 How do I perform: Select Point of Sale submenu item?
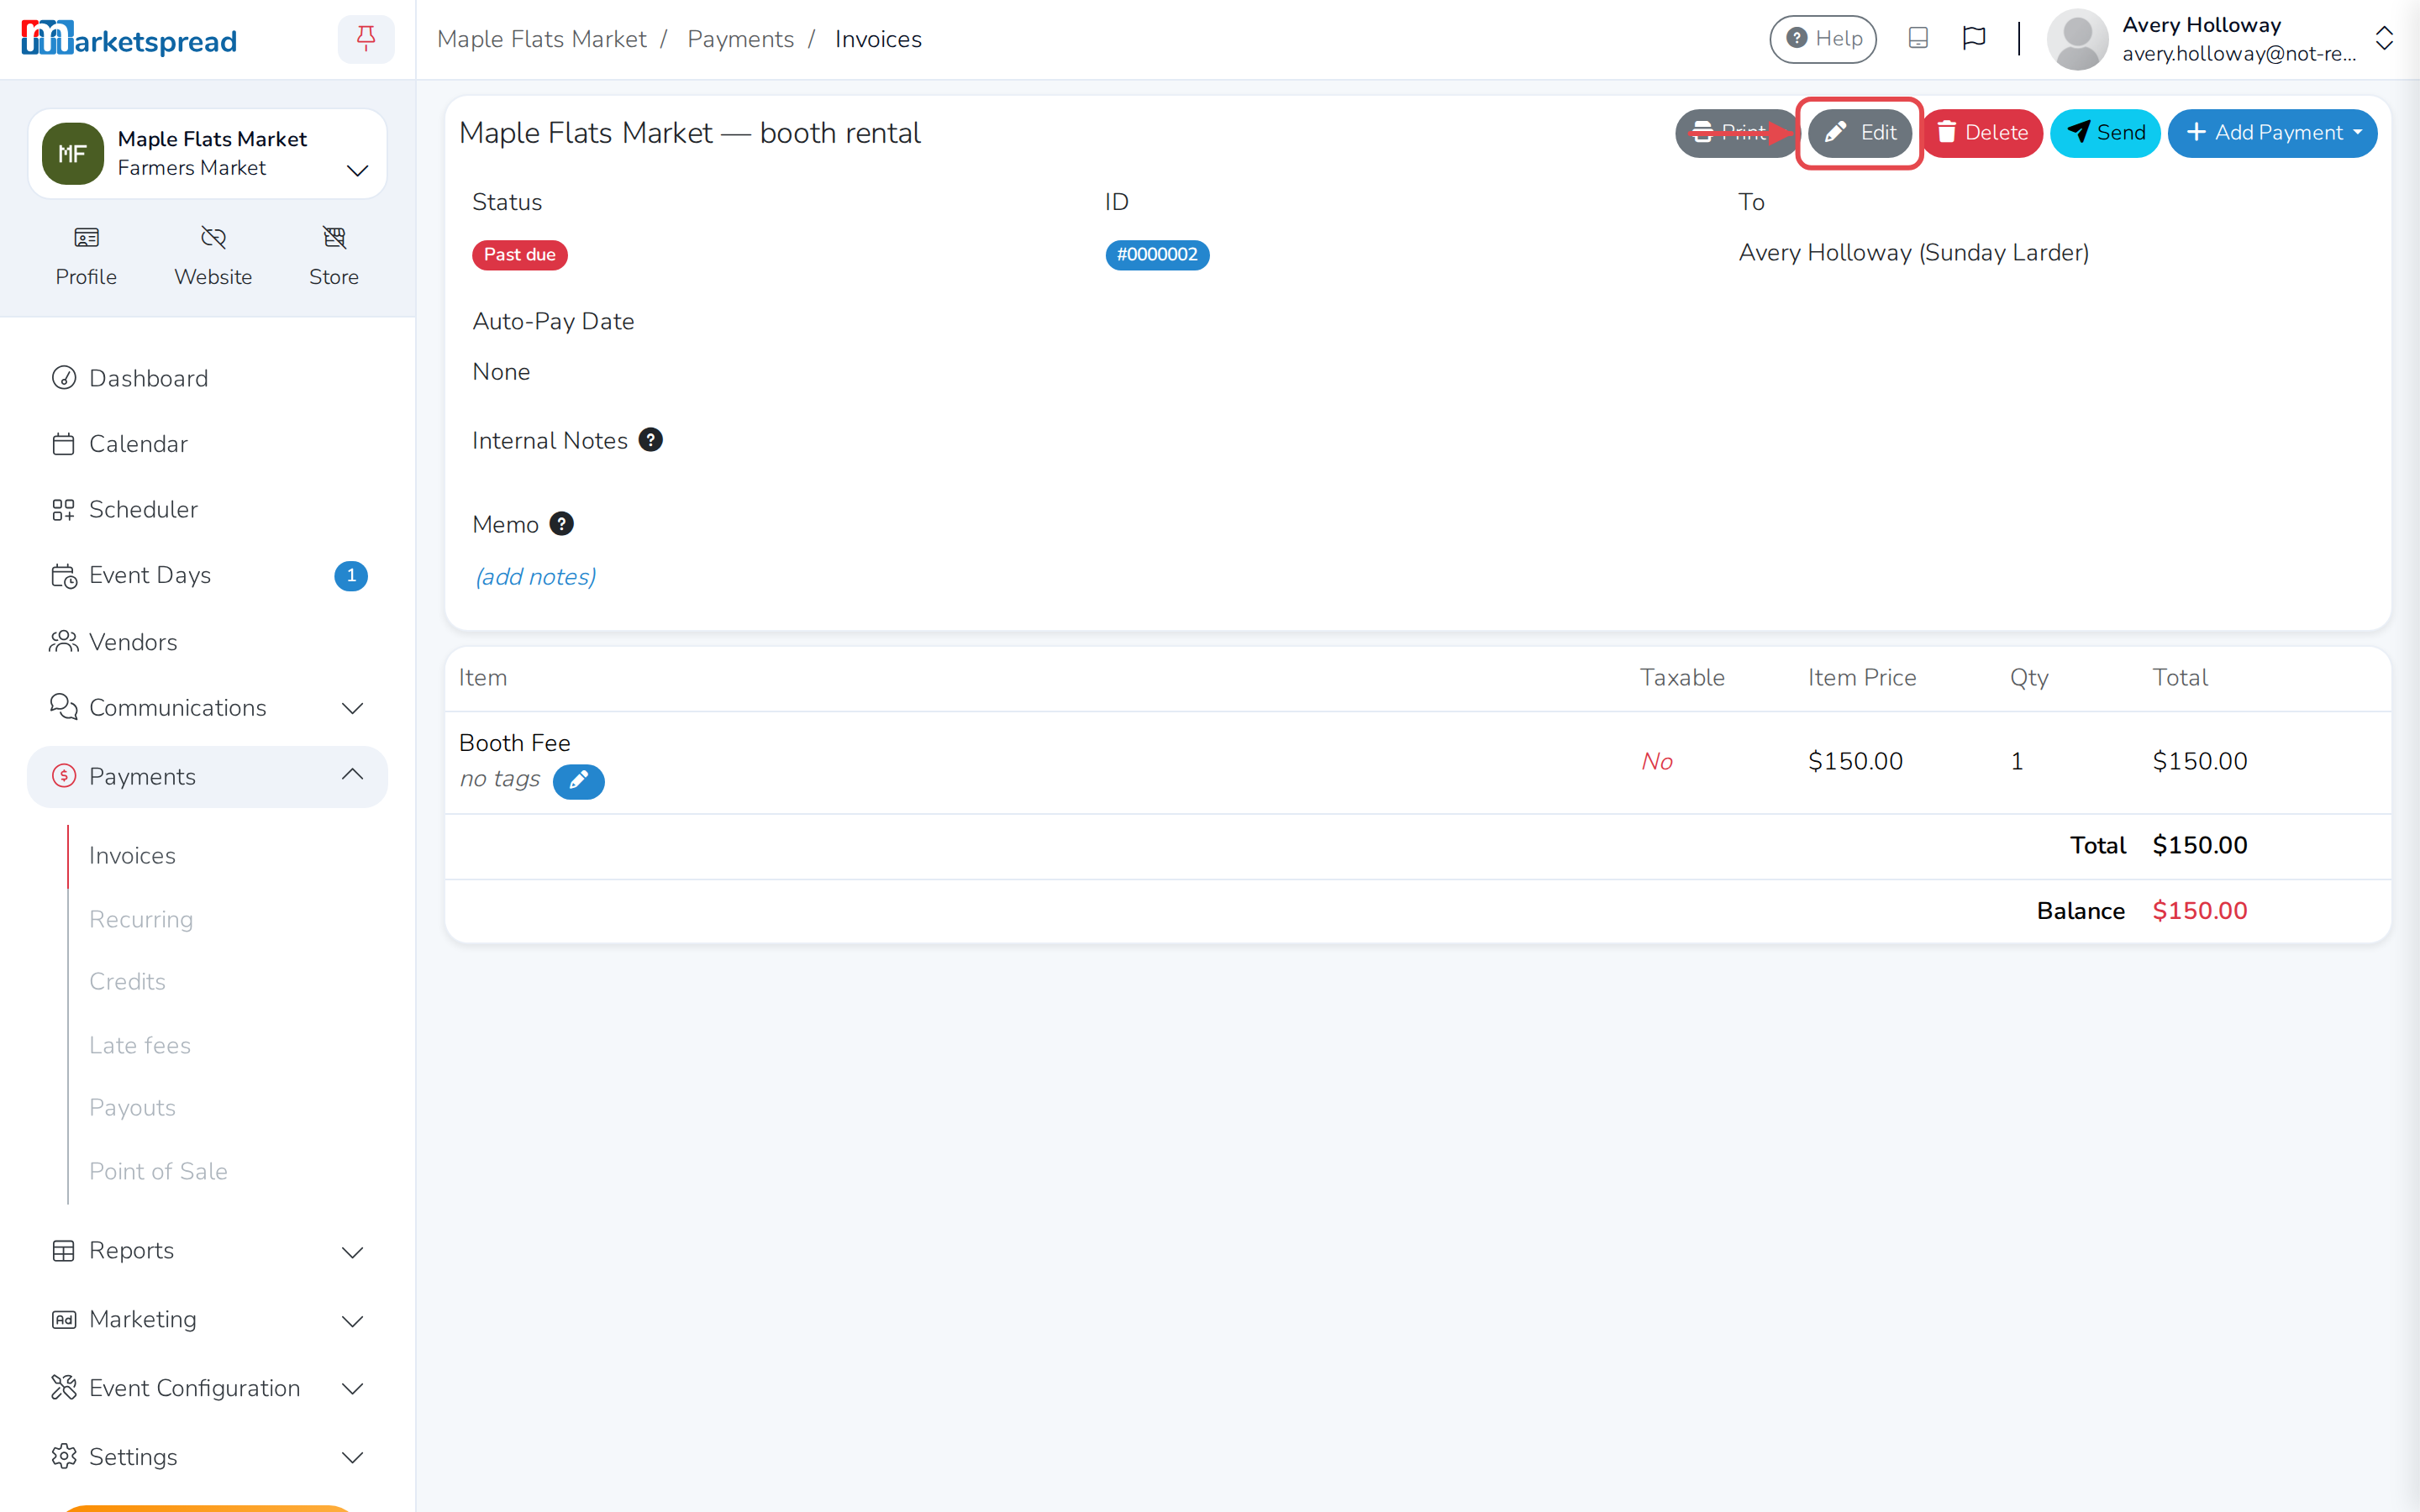click(x=158, y=1171)
